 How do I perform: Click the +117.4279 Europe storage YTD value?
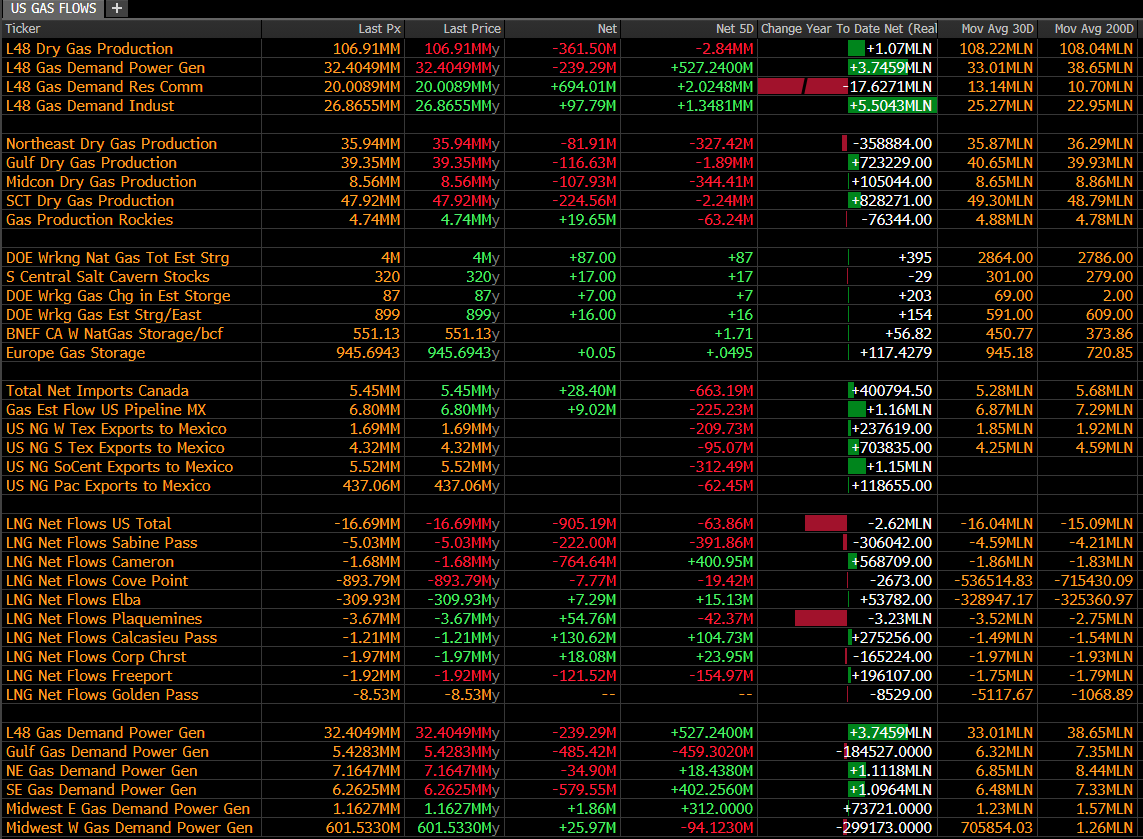[x=896, y=352]
